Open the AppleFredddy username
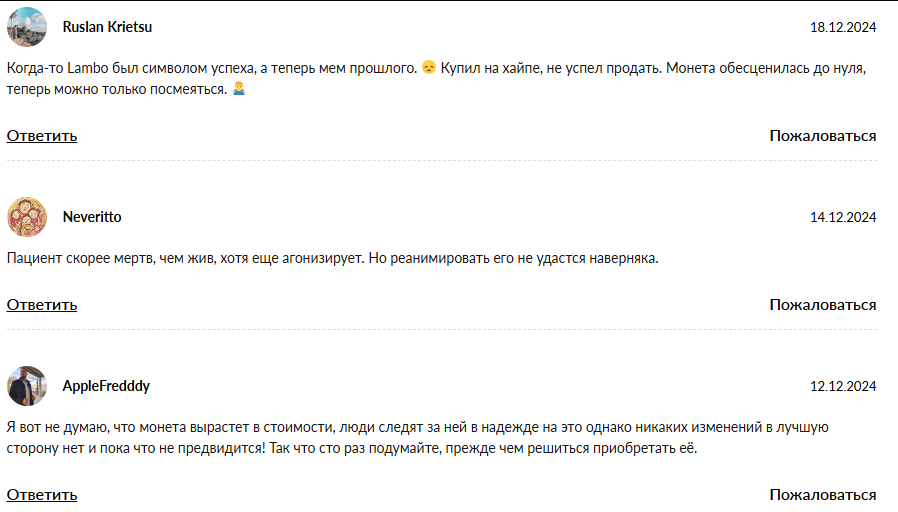 click(106, 386)
